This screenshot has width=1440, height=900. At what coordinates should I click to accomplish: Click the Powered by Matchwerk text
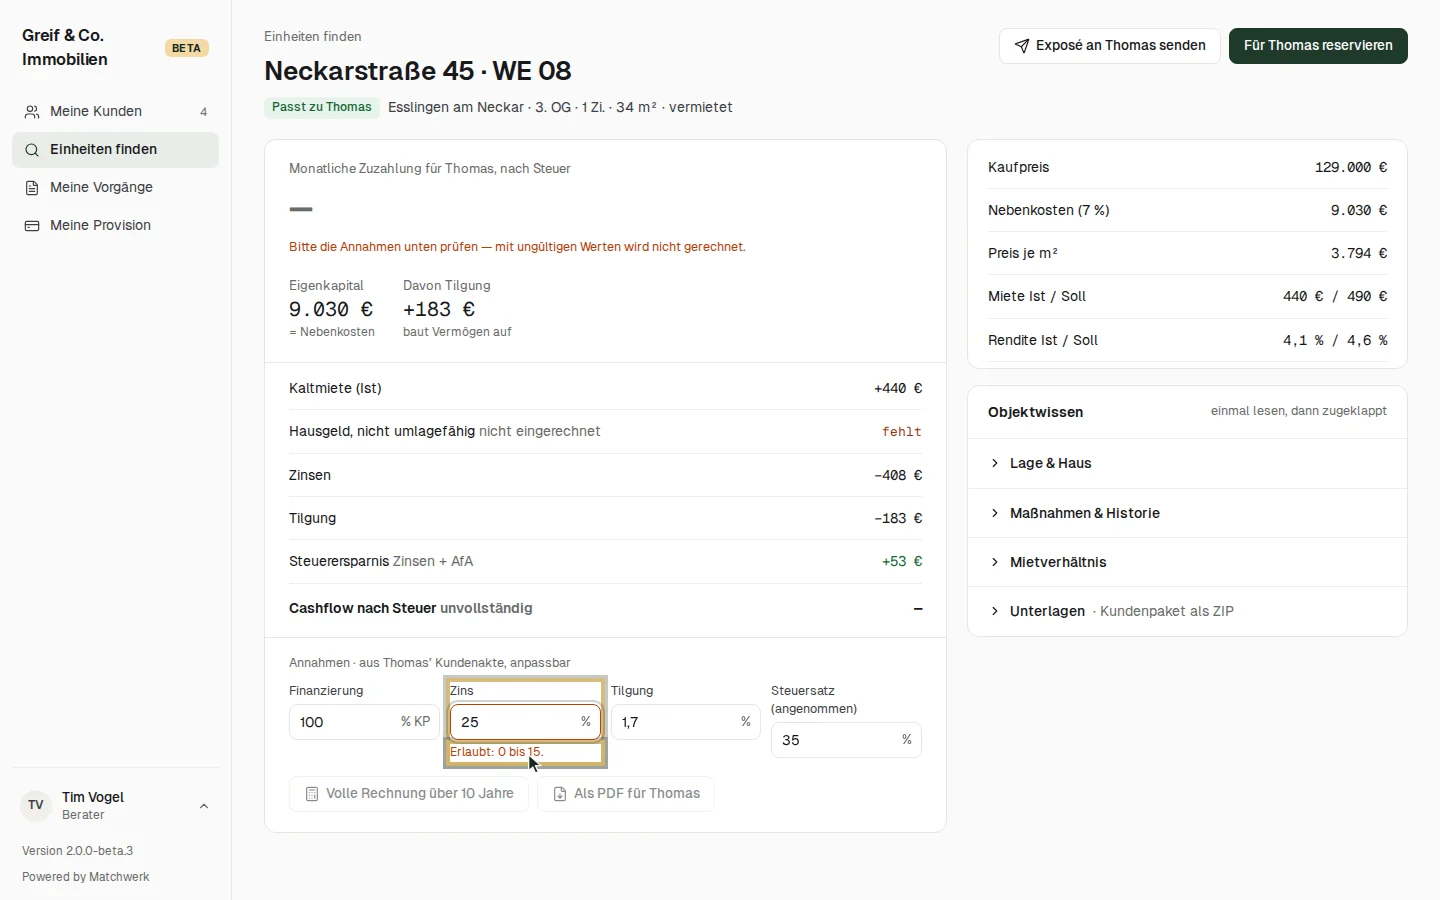pyautogui.click(x=86, y=877)
